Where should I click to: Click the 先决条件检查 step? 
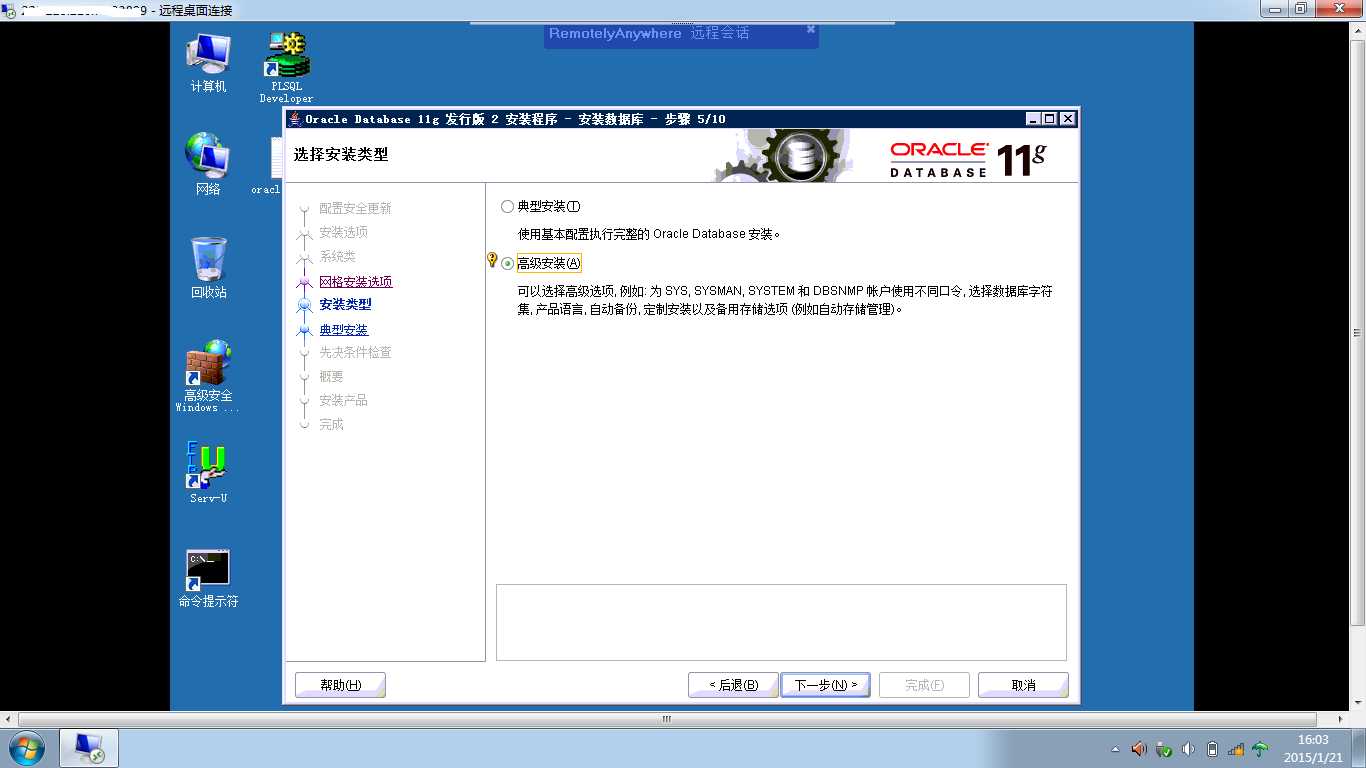[x=356, y=353]
